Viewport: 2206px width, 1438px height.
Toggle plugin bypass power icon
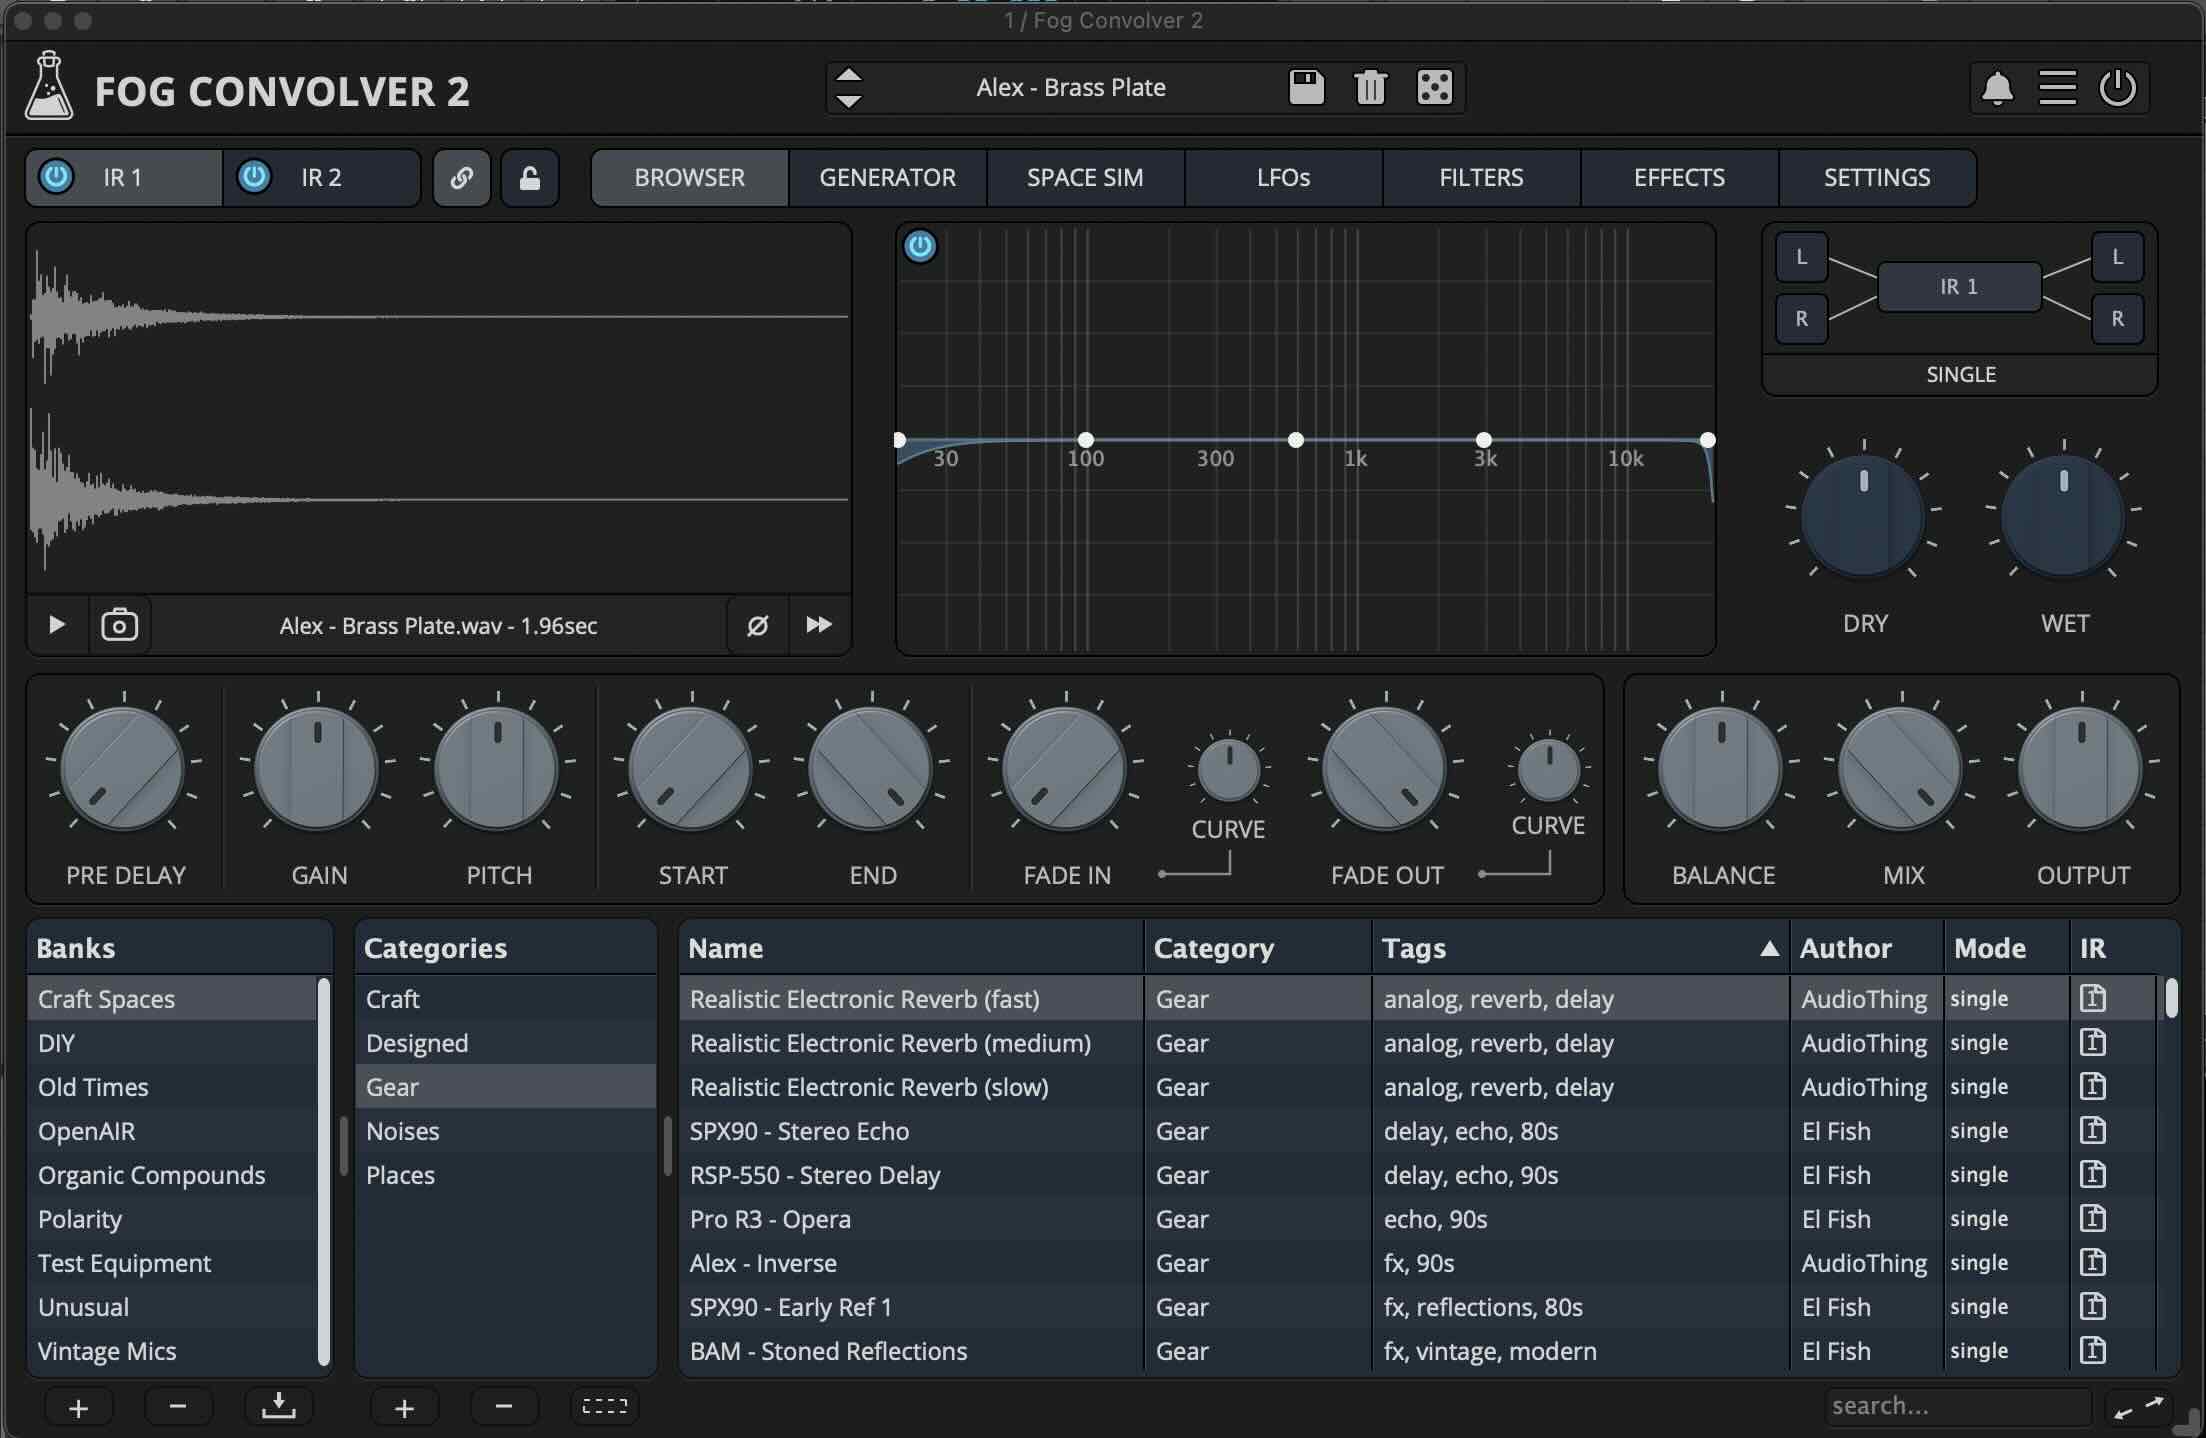[x=2118, y=88]
